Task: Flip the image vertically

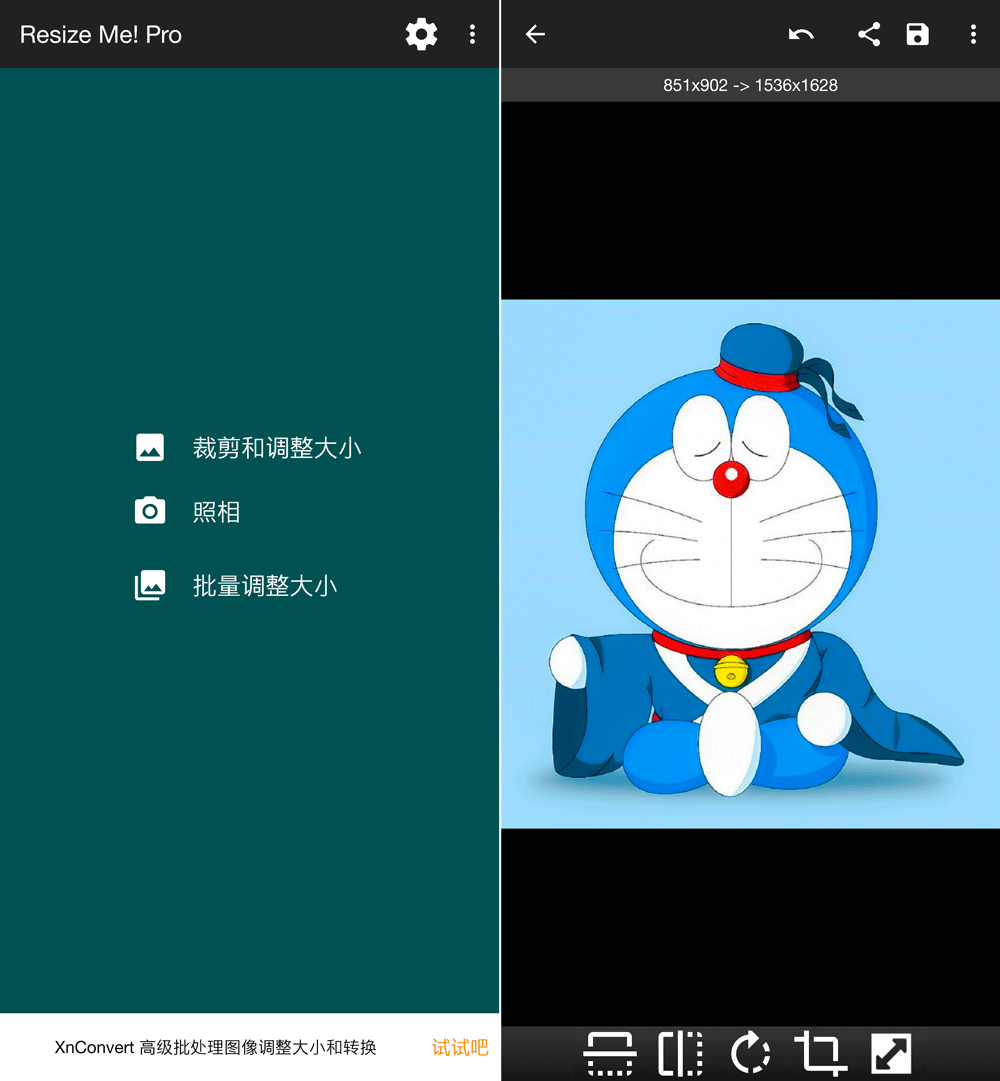Action: (x=610, y=1053)
